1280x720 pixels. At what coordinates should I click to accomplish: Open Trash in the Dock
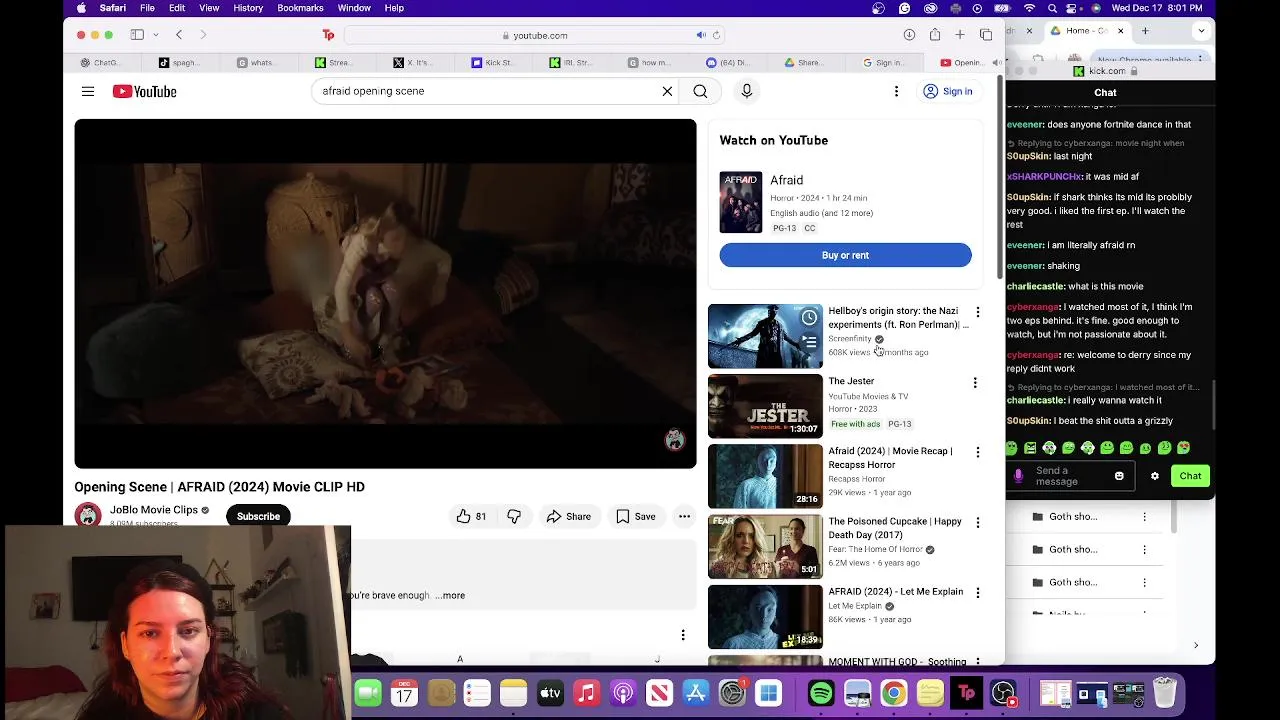[1165, 693]
